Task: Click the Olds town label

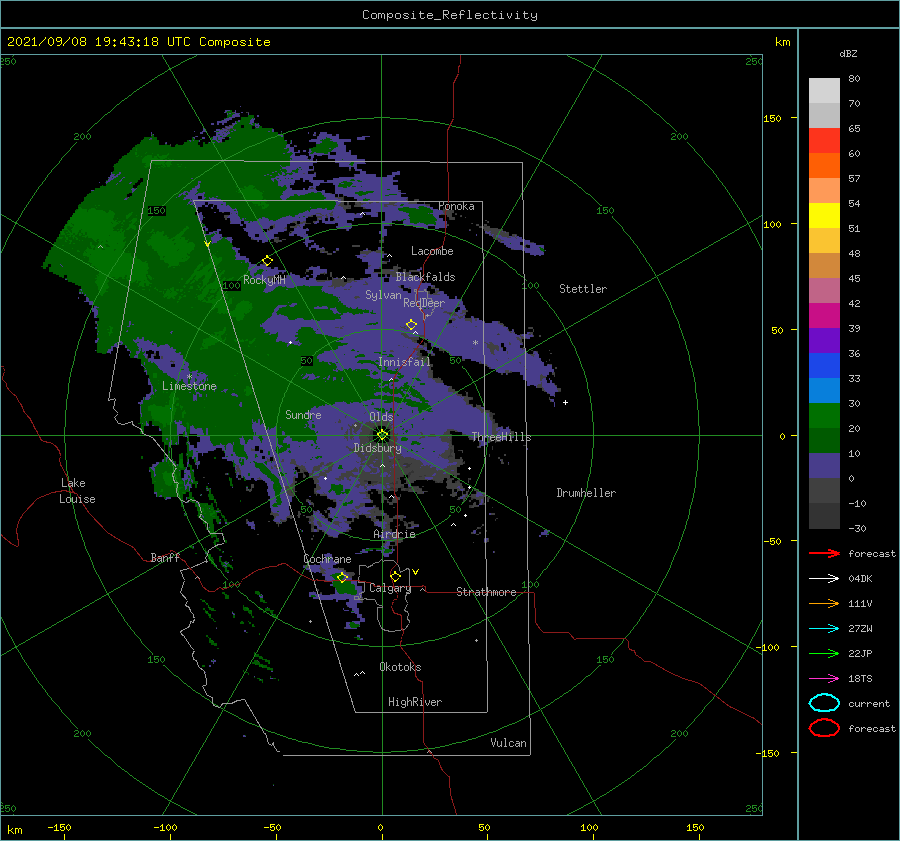Action: (x=381, y=417)
